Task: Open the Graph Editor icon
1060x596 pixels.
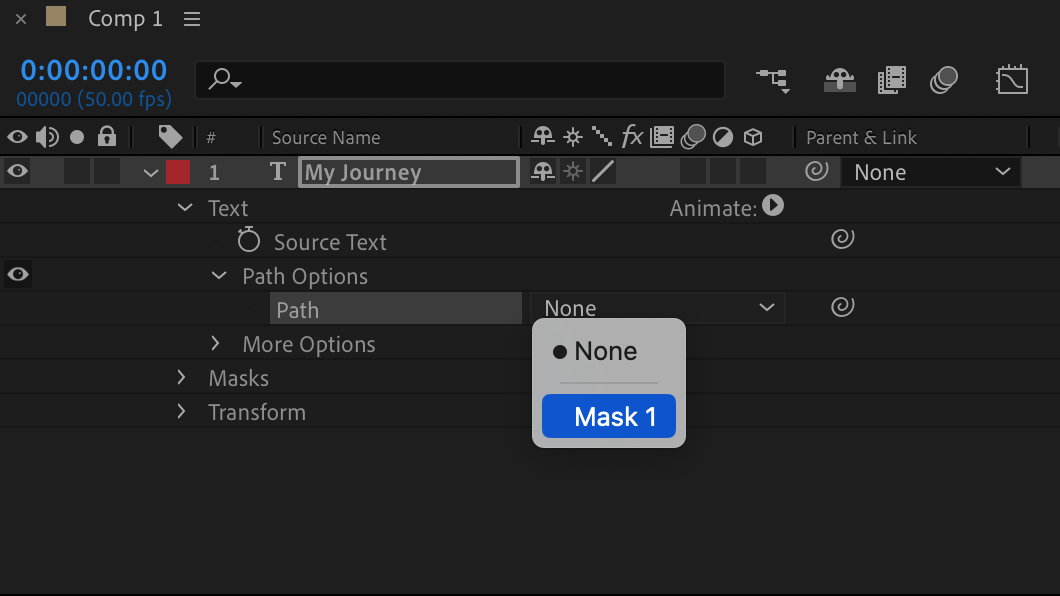Action: point(1012,80)
